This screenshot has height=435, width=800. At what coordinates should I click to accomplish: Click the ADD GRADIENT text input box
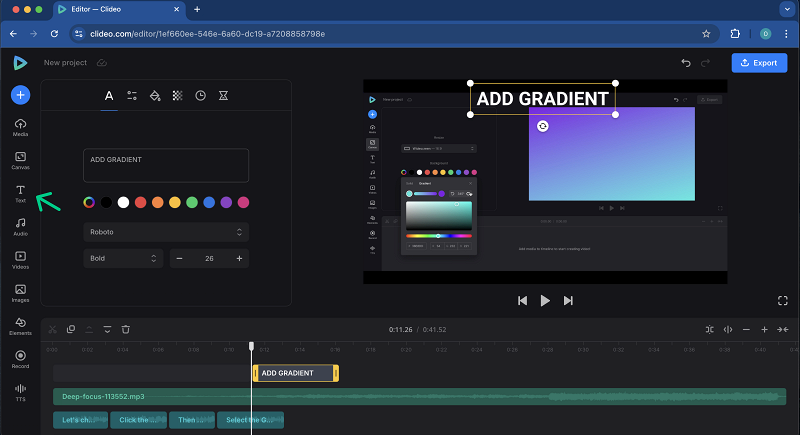click(166, 165)
